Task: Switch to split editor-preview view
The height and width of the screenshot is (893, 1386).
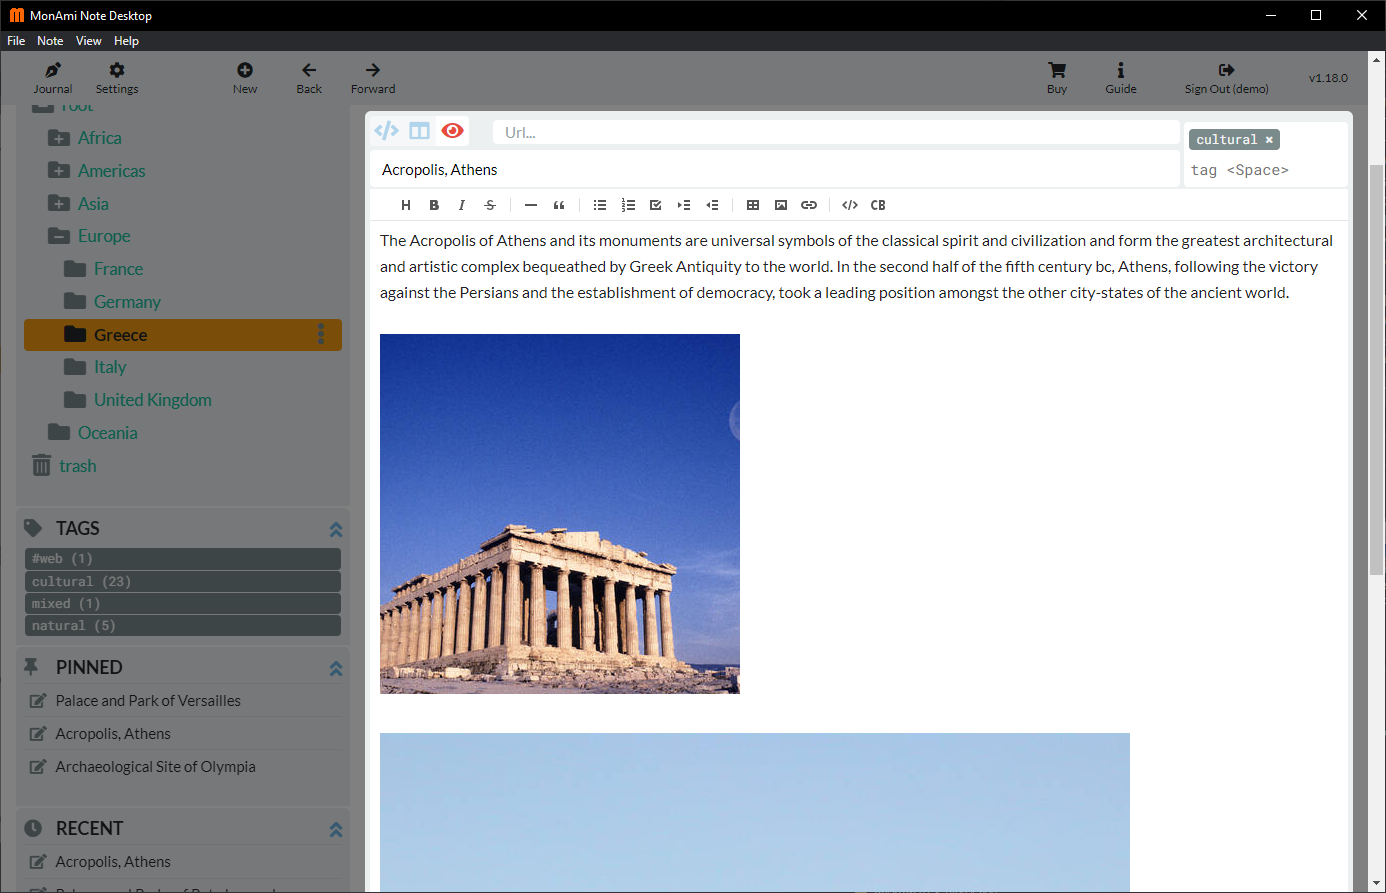Action: (420, 131)
